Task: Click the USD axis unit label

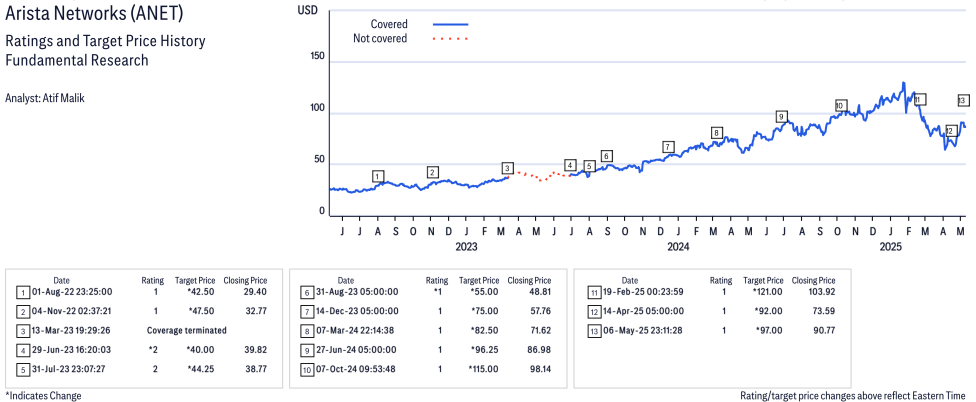Action: click(x=308, y=11)
